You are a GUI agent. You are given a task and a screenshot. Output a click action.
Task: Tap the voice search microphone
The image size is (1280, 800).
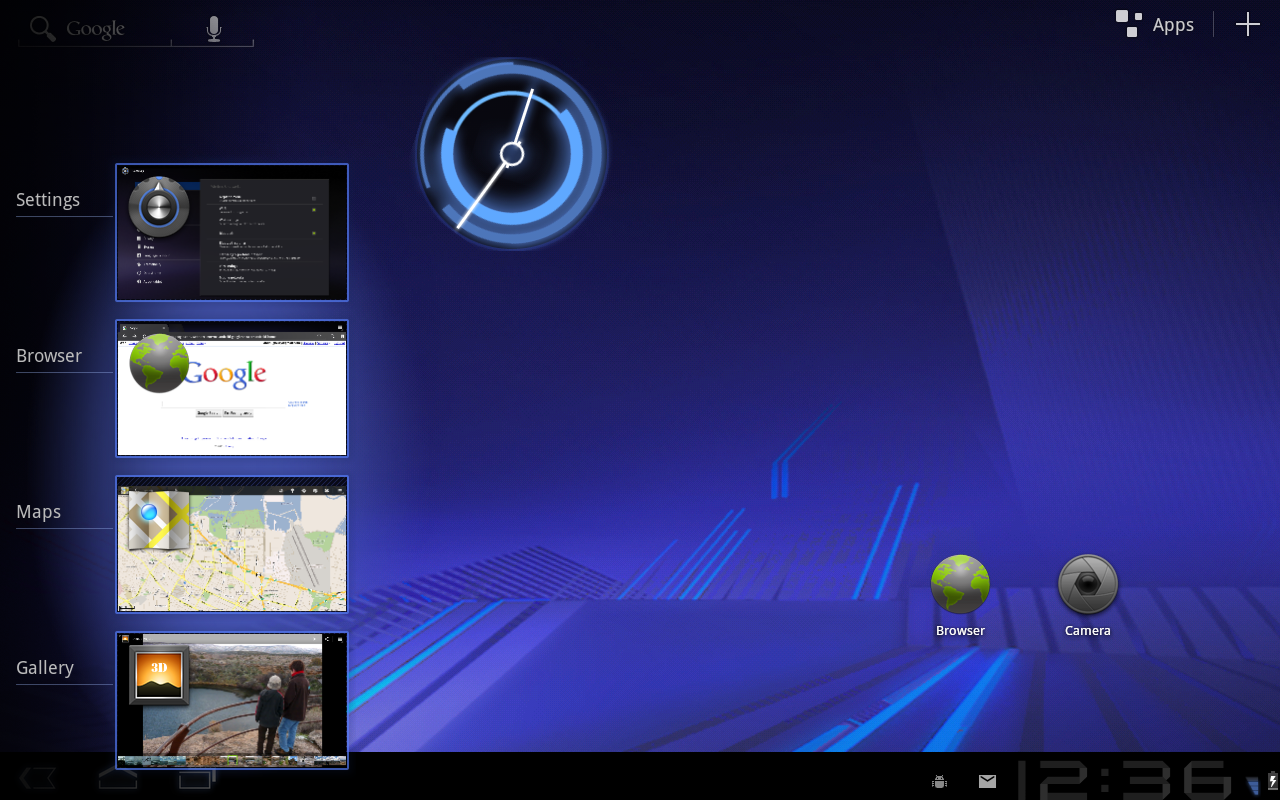(213, 29)
